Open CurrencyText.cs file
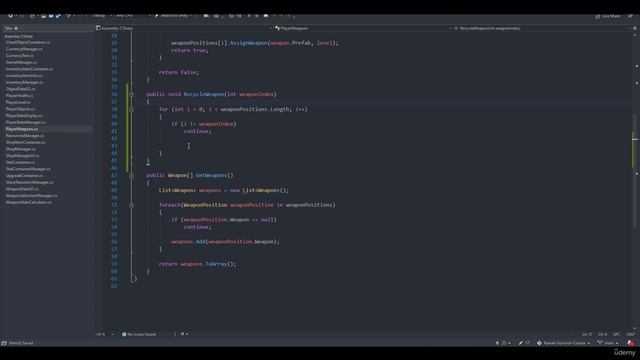 click(x=20, y=56)
